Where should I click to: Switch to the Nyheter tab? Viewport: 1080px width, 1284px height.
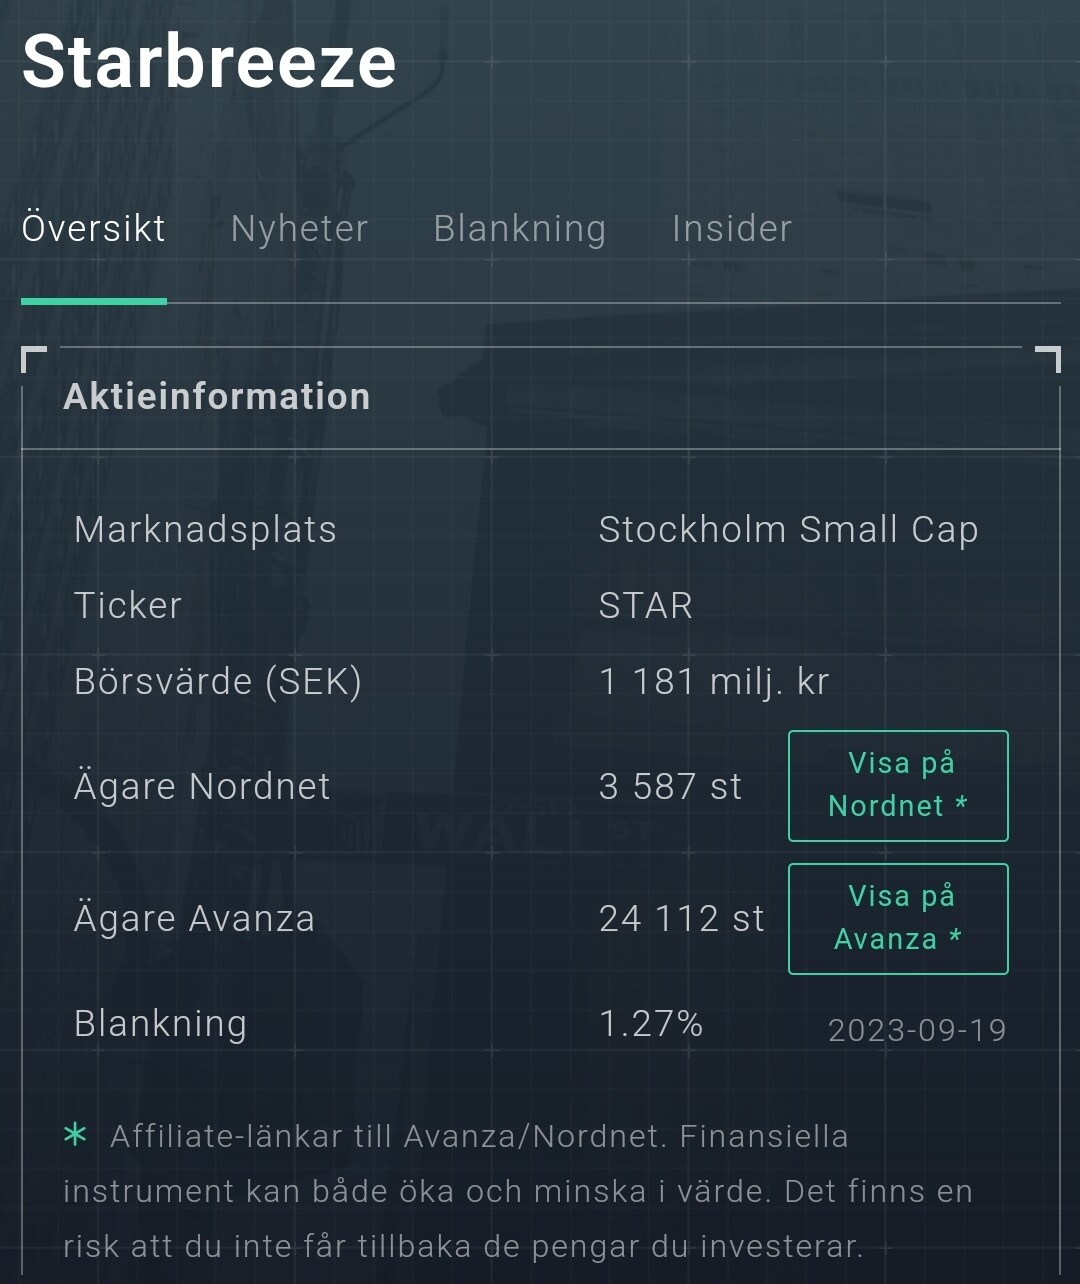pos(299,229)
